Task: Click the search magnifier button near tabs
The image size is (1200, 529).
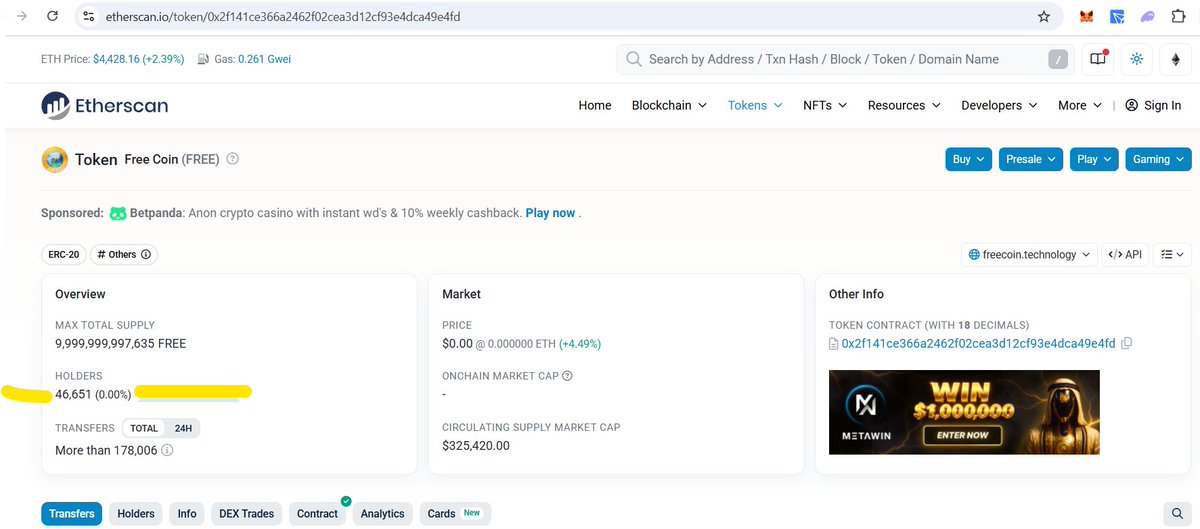Action: [1177, 514]
